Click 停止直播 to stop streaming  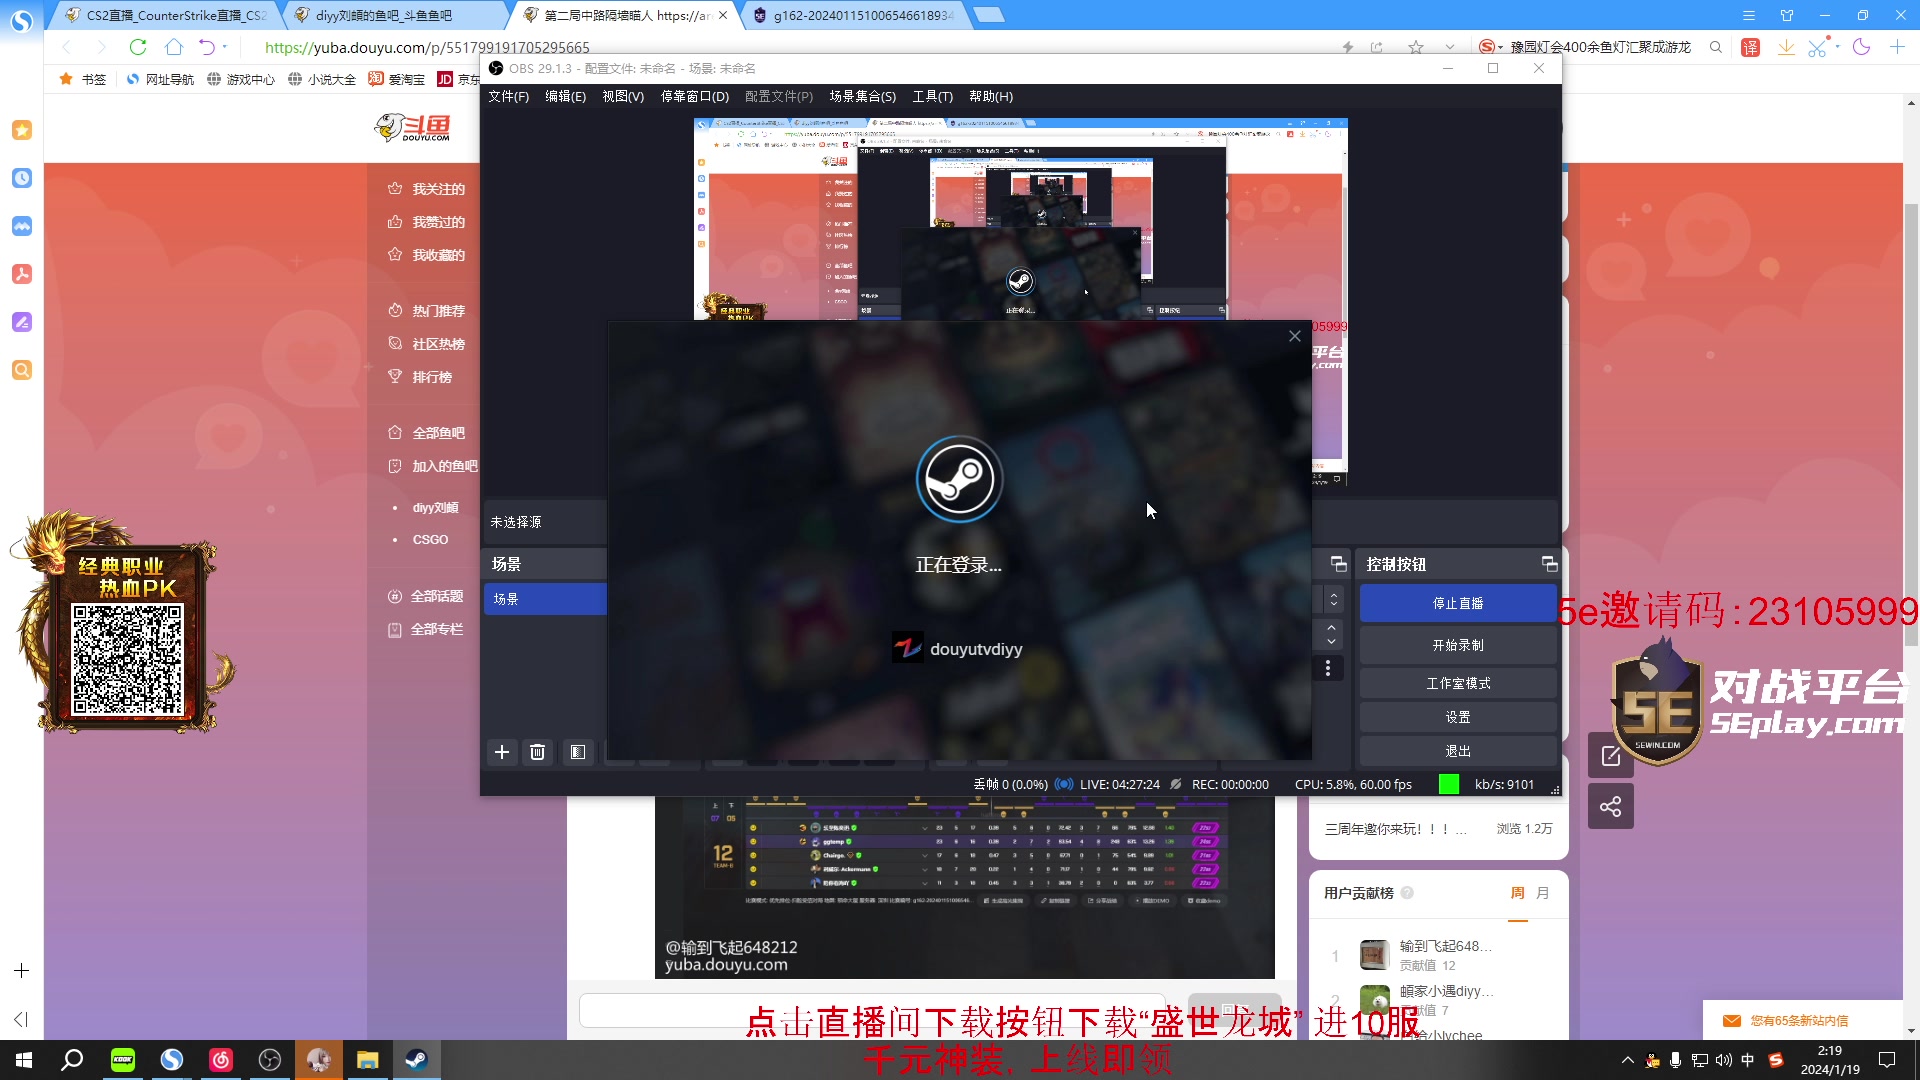1458,602
